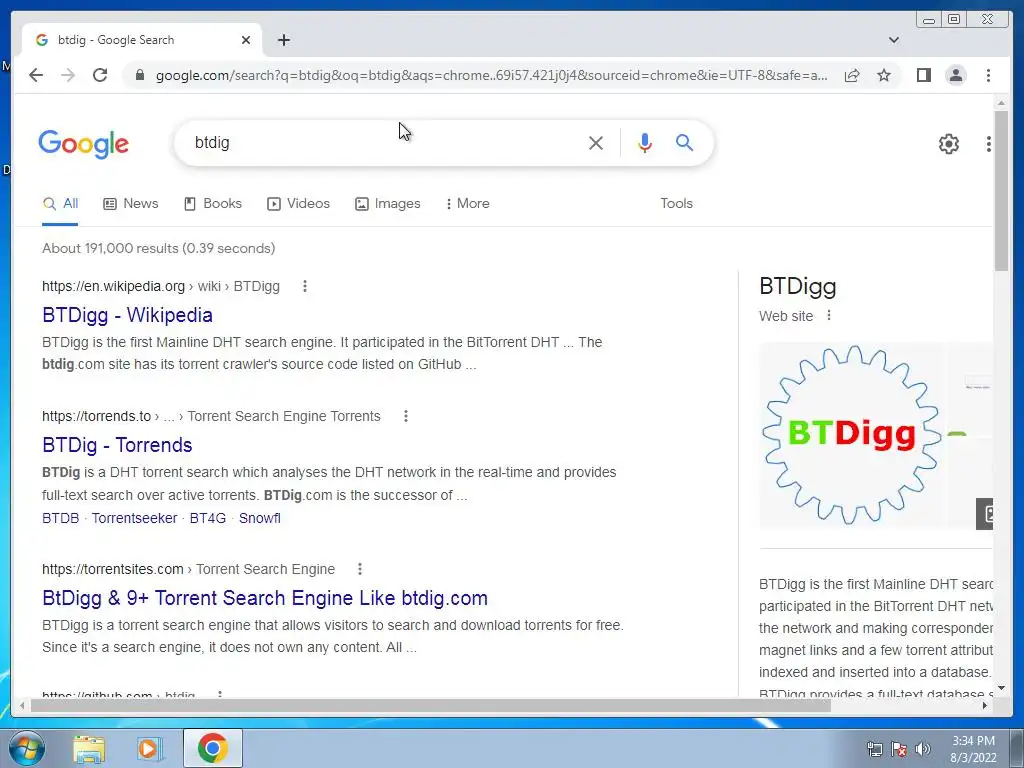Image resolution: width=1024 pixels, height=768 pixels.
Task: Submit search with the magnifier icon
Action: pos(684,142)
